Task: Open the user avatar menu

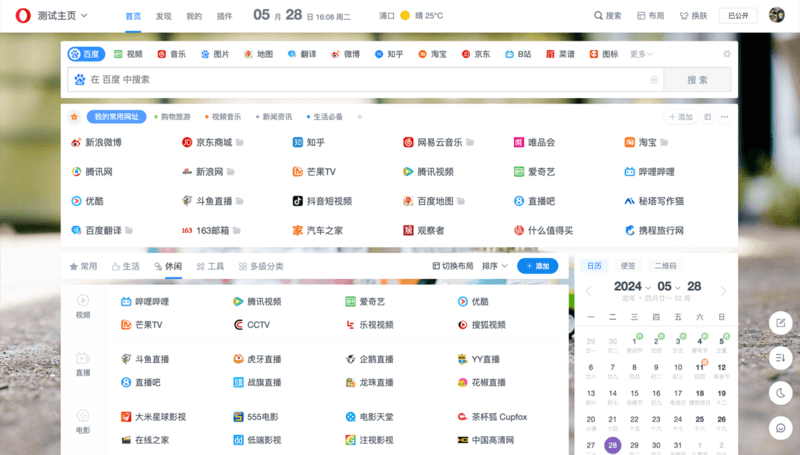Action: click(777, 15)
